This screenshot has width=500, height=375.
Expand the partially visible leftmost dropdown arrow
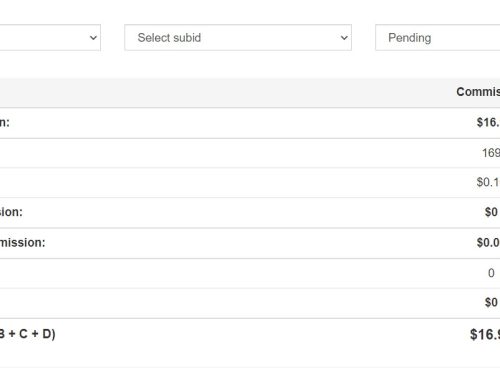[93, 38]
